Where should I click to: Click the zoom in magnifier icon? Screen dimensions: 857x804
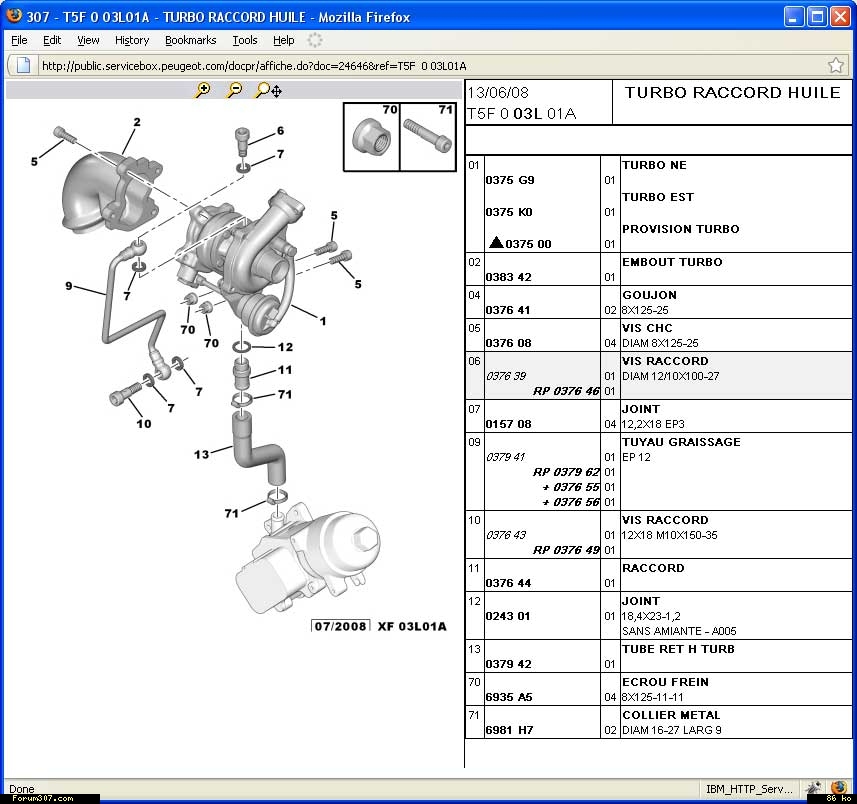(x=203, y=90)
